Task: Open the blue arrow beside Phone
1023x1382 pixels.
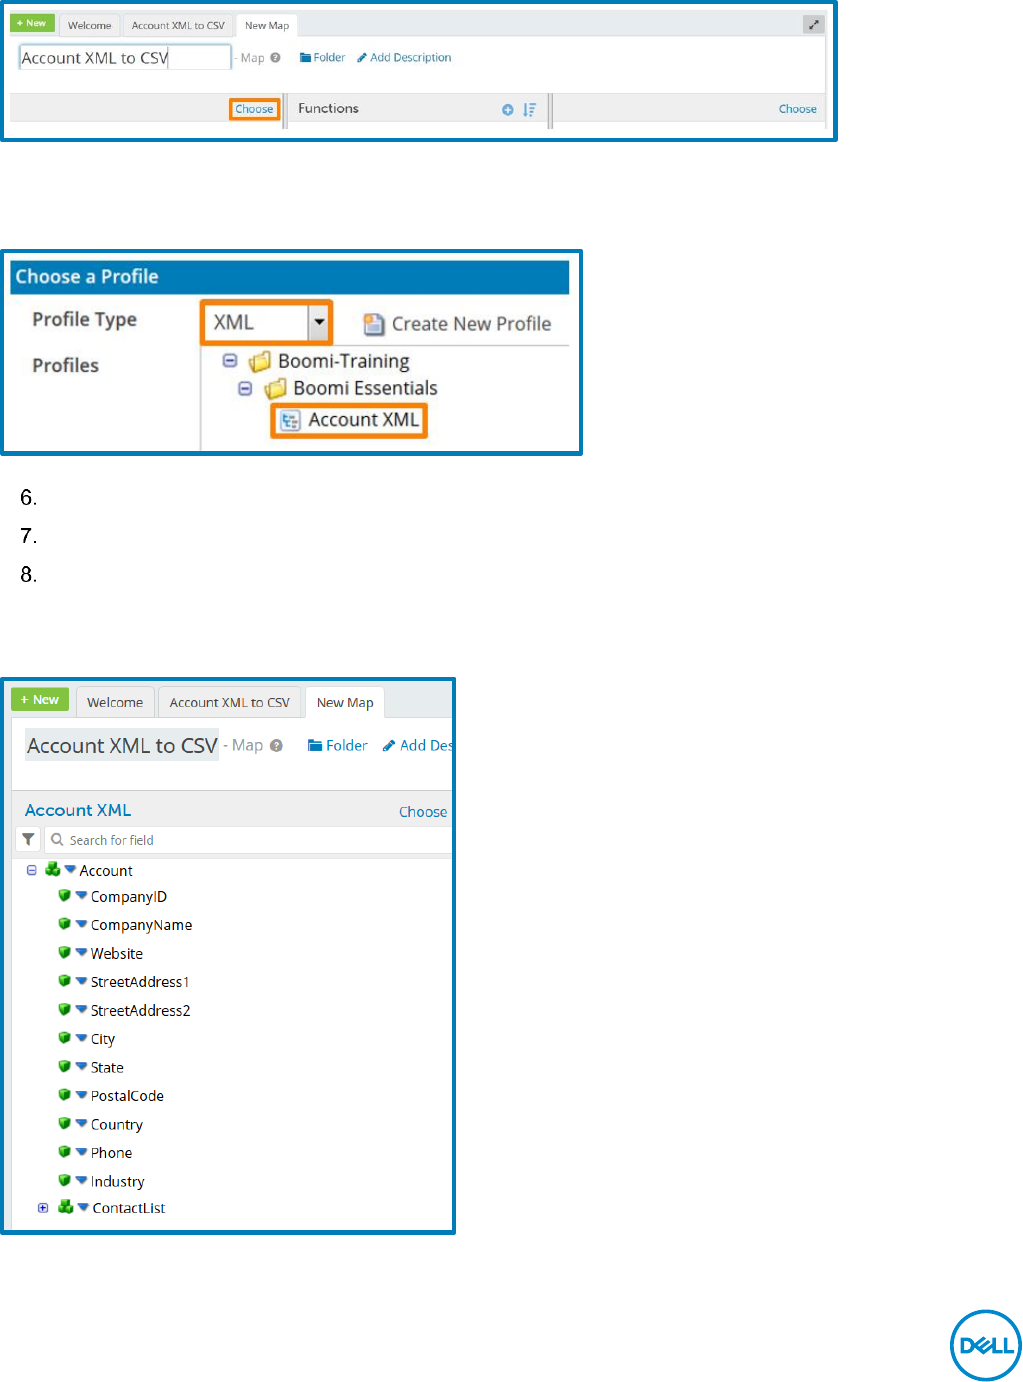Action: coord(81,1152)
